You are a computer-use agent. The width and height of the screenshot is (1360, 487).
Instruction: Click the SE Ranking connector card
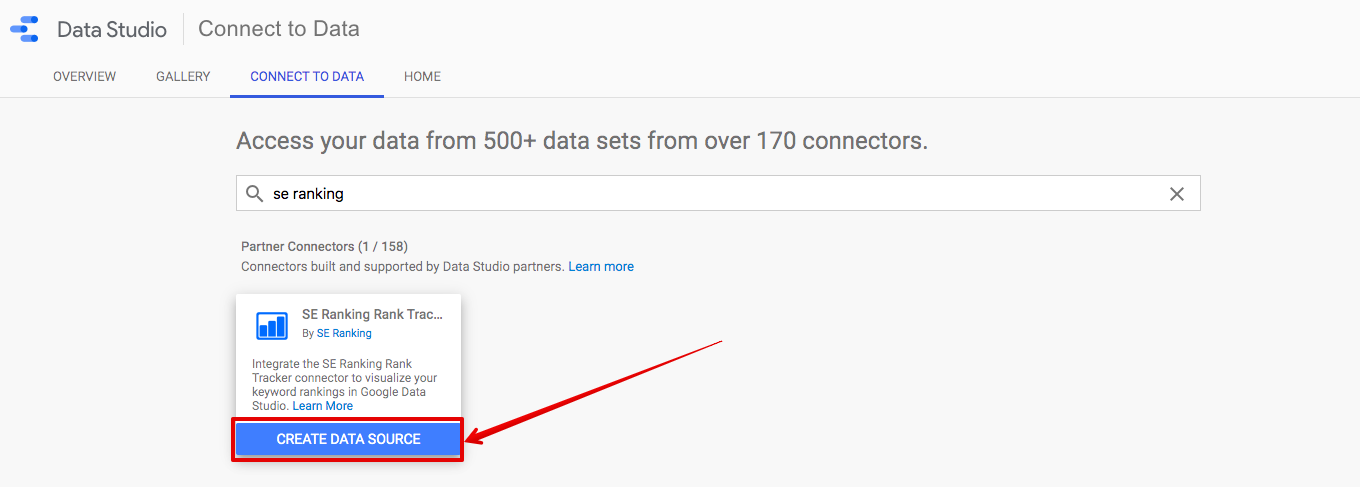pyautogui.click(x=348, y=376)
